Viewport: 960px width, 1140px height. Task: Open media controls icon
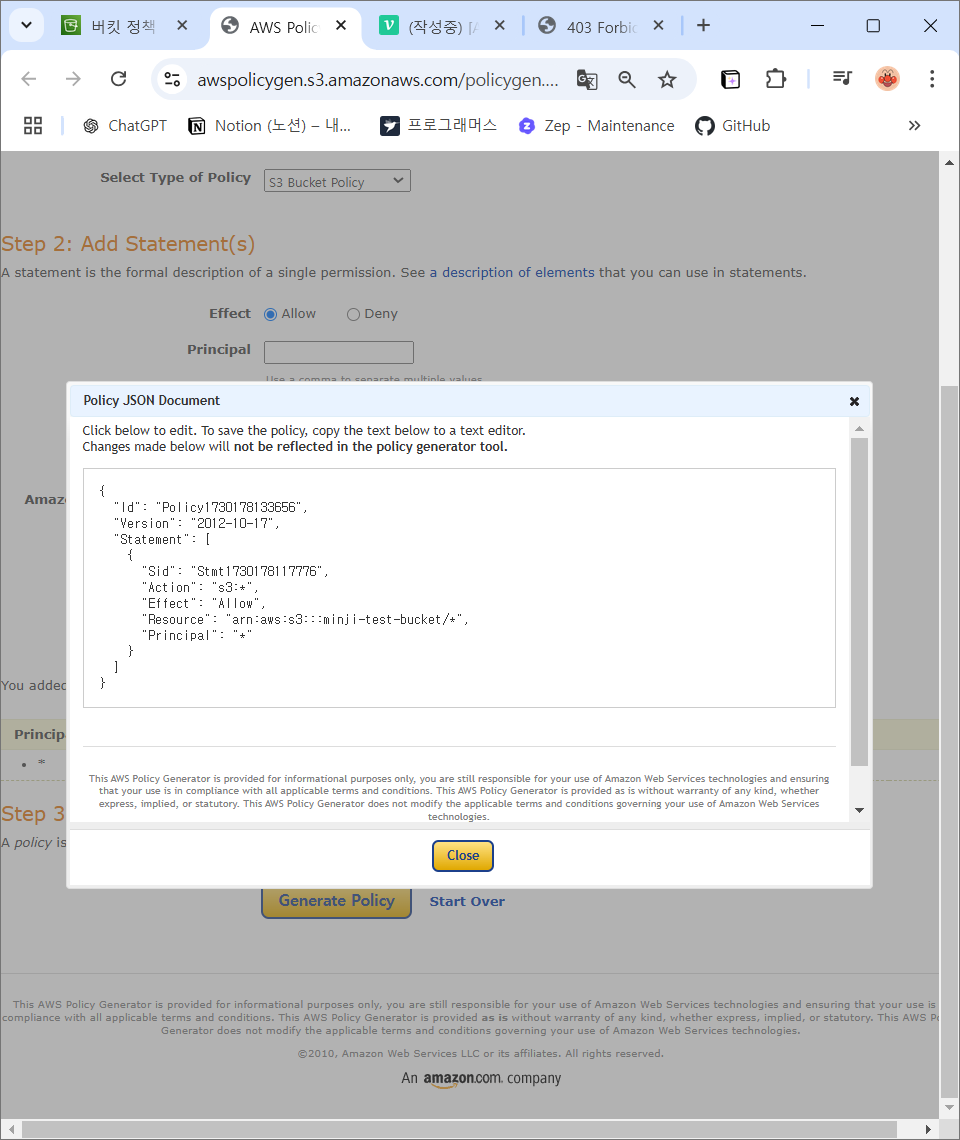842,79
